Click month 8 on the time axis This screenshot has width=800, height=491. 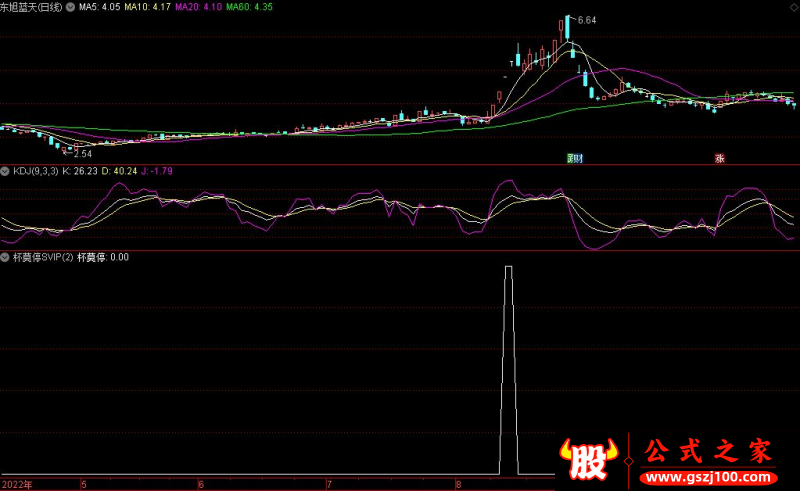click(457, 484)
